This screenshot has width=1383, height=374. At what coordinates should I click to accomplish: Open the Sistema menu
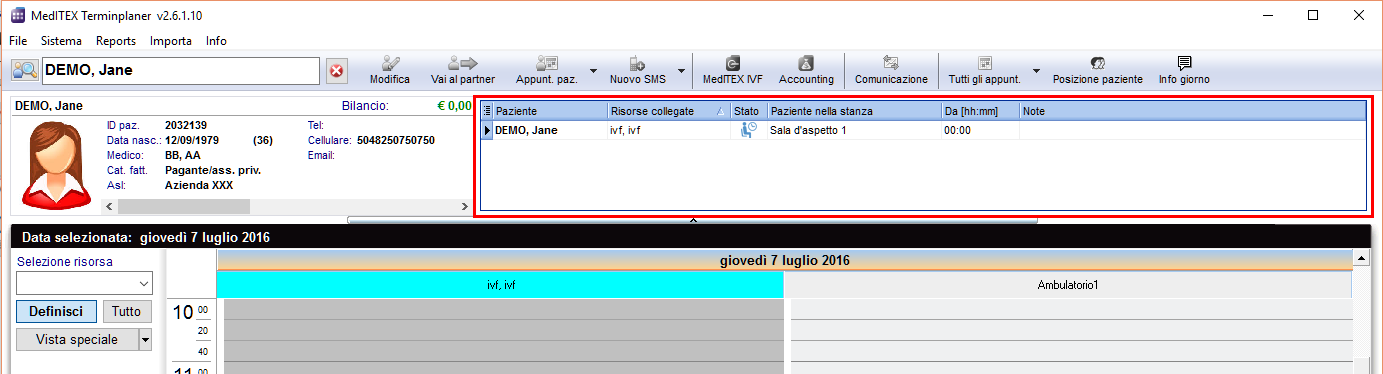click(x=62, y=41)
